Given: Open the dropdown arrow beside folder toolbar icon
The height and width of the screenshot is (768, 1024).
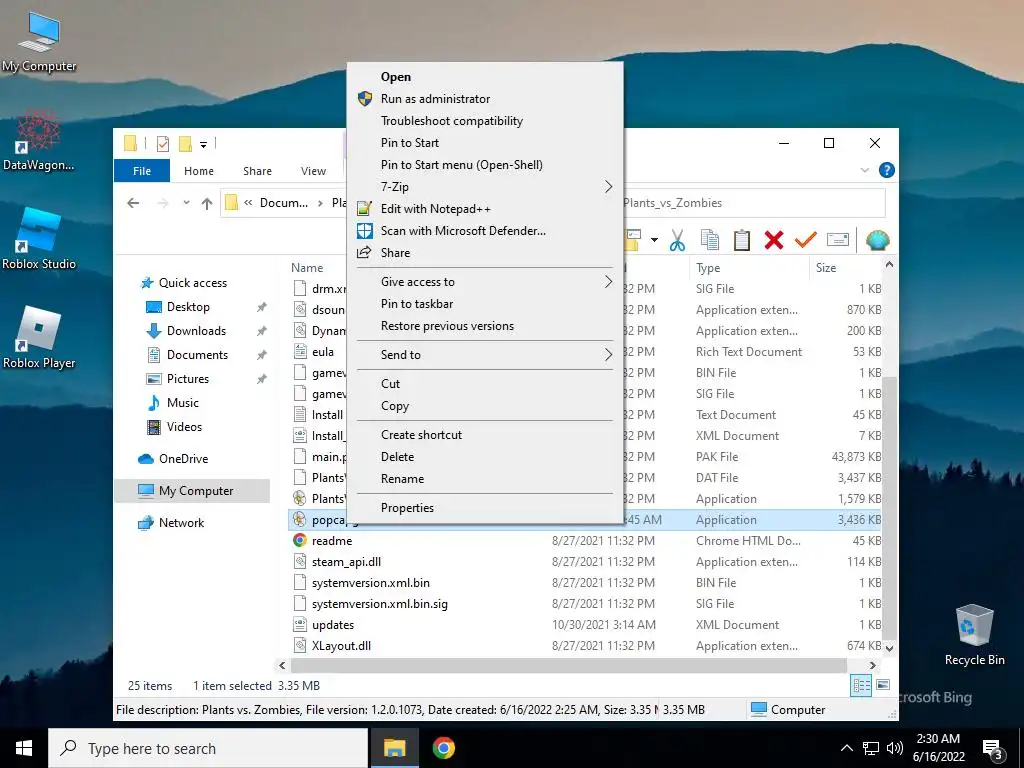Looking at the screenshot, I should (654, 240).
